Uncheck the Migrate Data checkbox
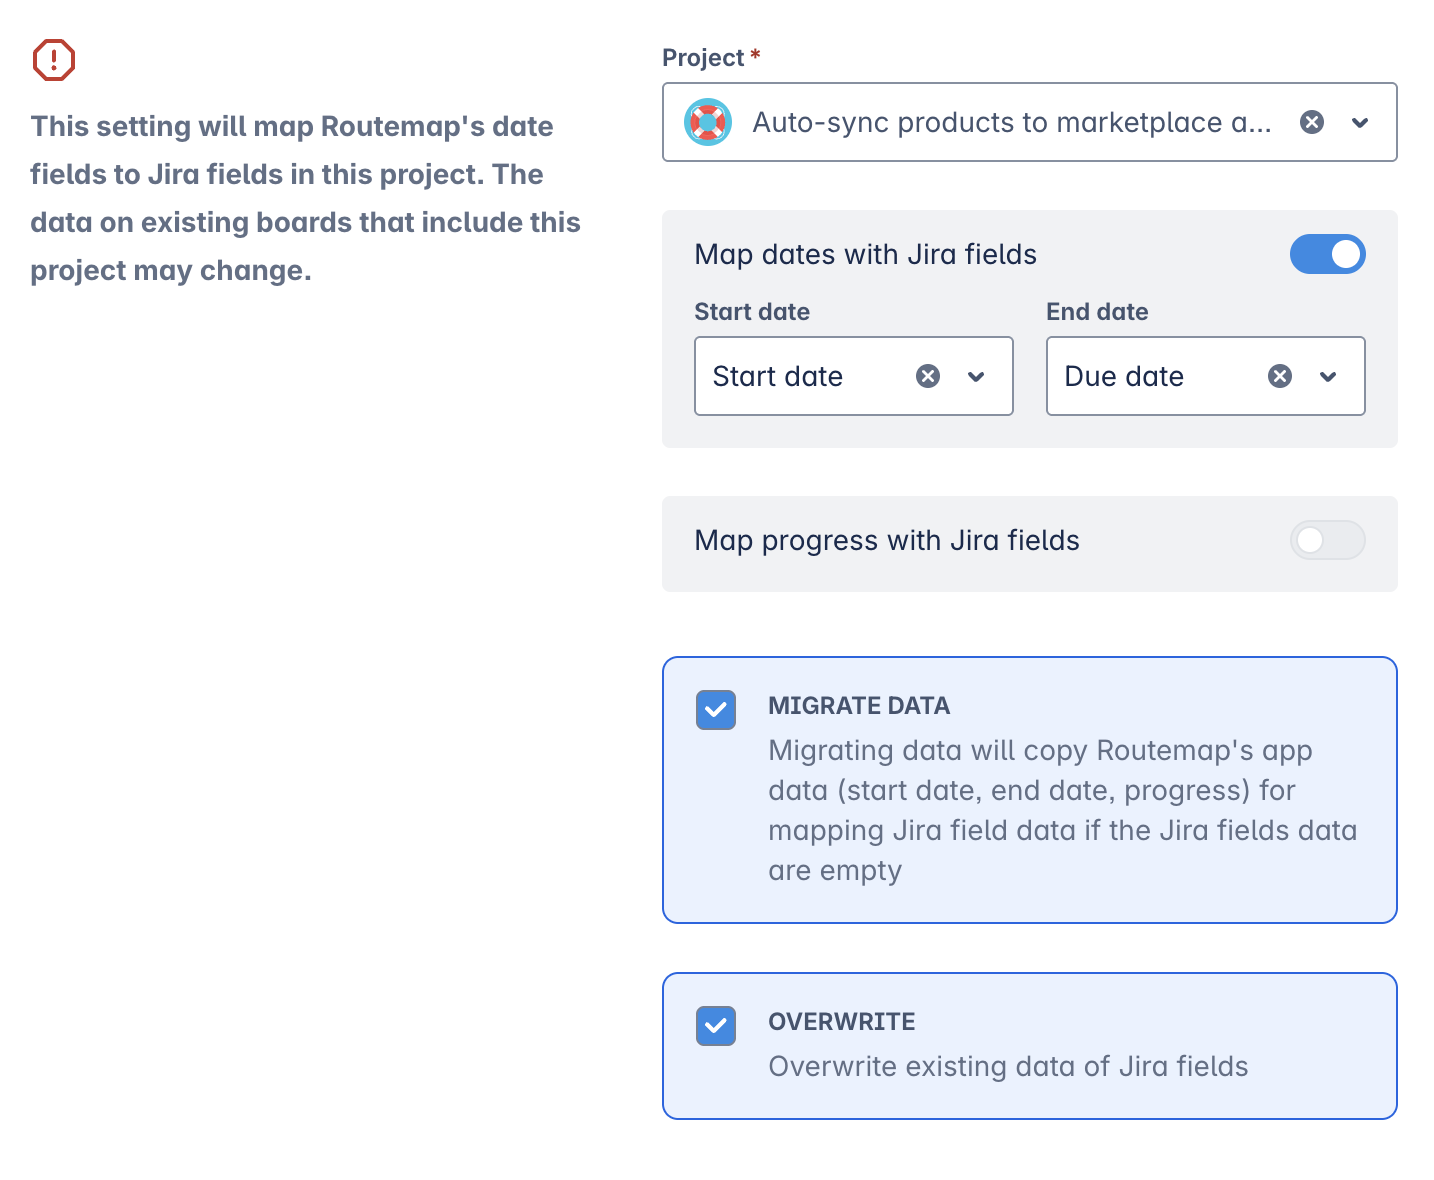This screenshot has width=1434, height=1180. tap(716, 710)
